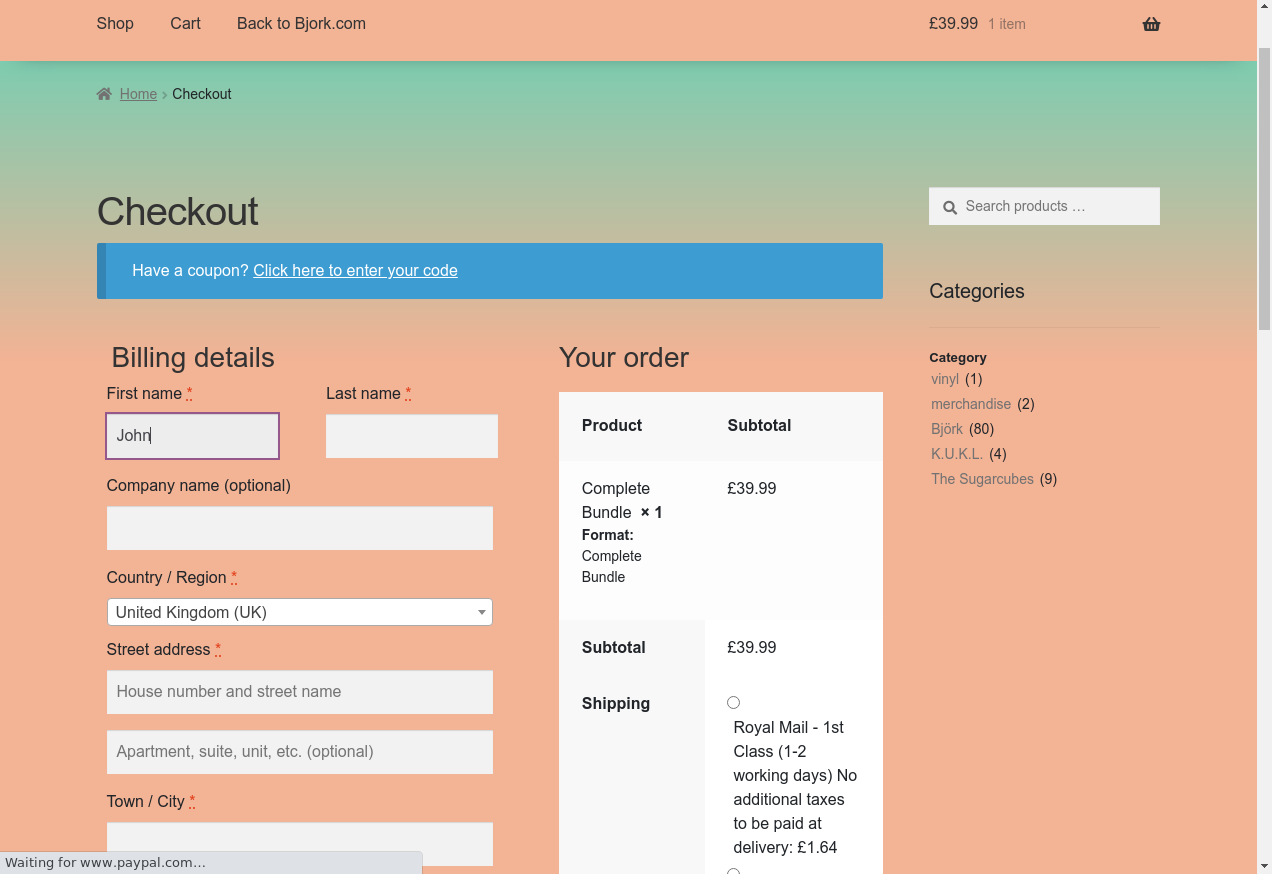The height and width of the screenshot is (874, 1272).
Task: Select Royal Mail 1st Class shipping
Action: [x=733, y=703]
